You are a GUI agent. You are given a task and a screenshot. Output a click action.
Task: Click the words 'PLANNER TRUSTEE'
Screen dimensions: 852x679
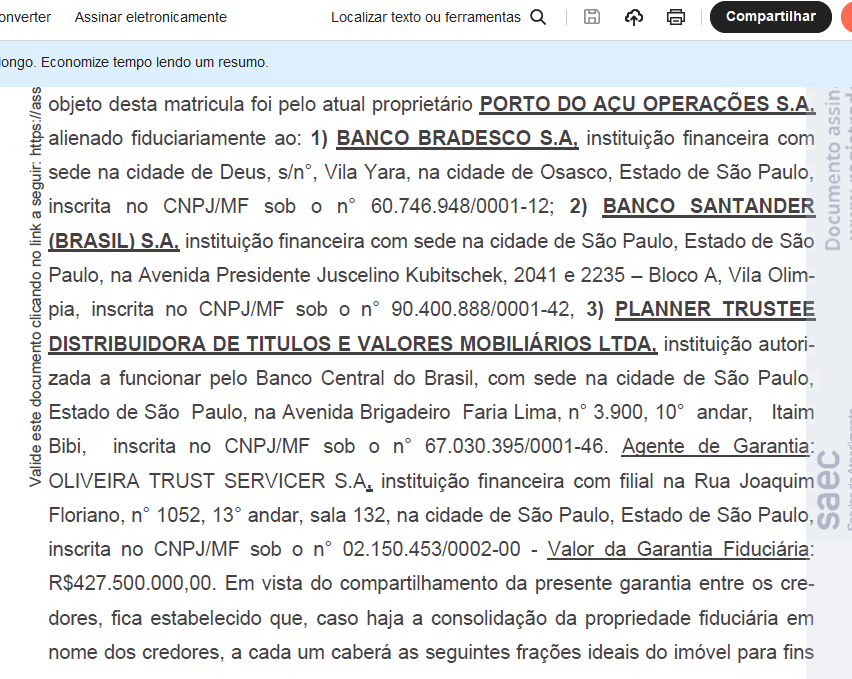tap(715, 309)
